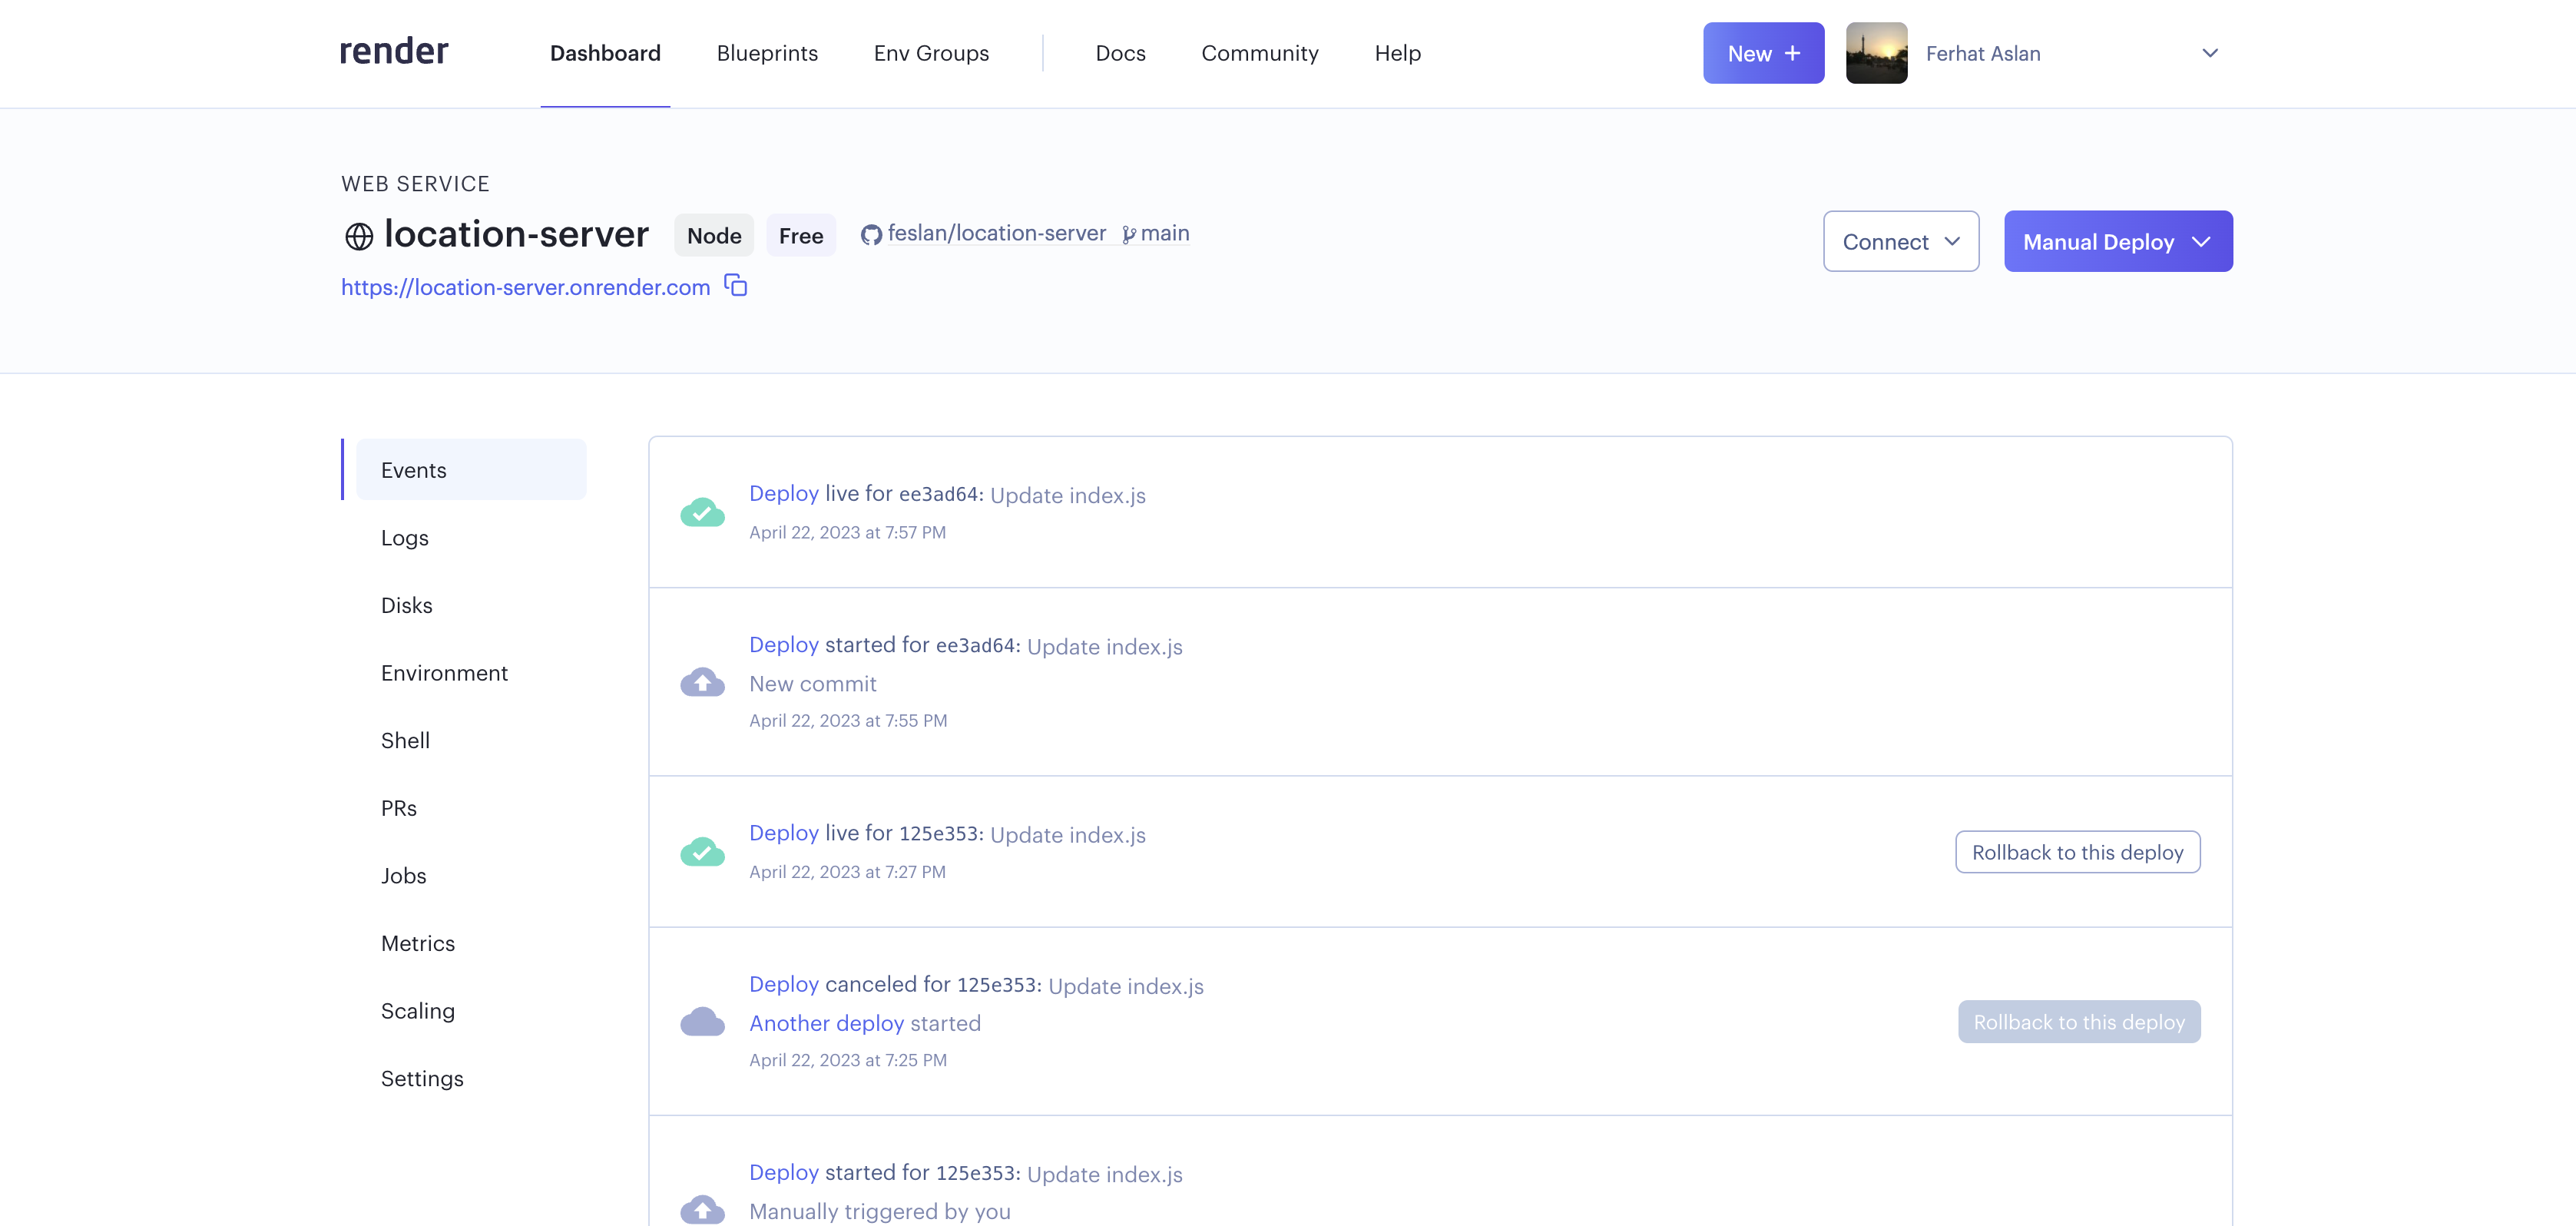Go to the Dashboard tab
This screenshot has width=2576, height=1226.
coord(605,53)
